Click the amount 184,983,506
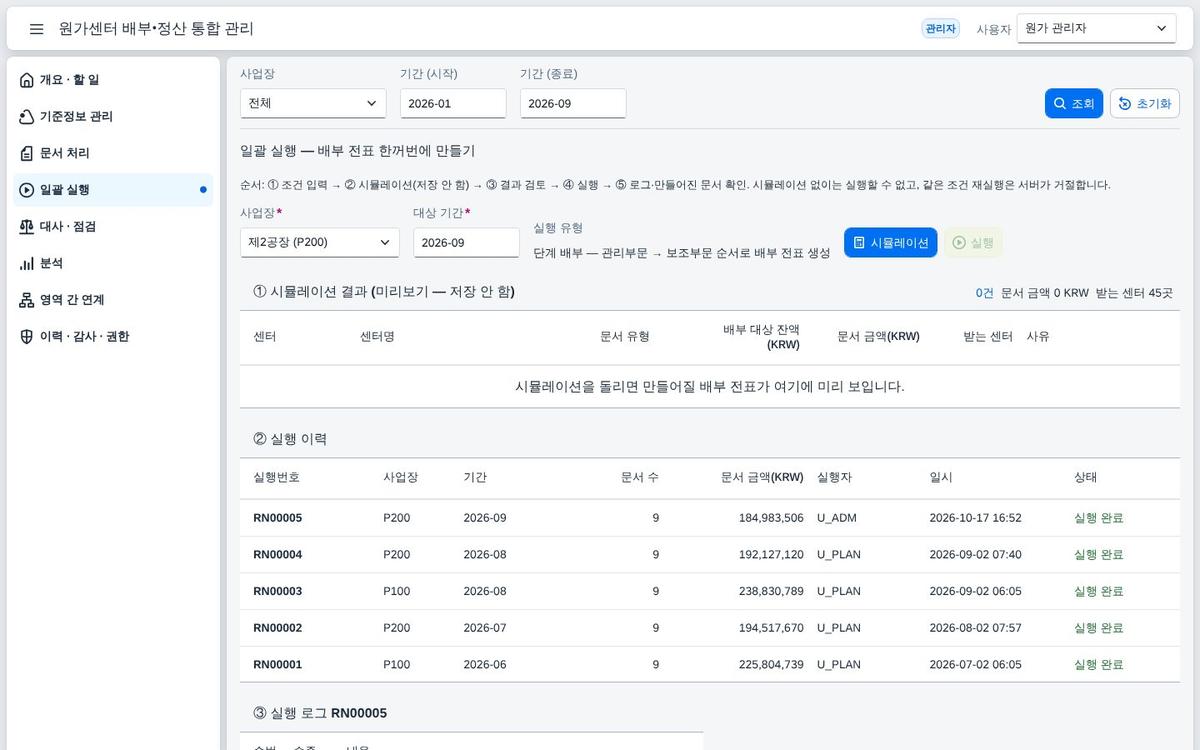This screenshot has height=750, width=1200. [x=771, y=518]
